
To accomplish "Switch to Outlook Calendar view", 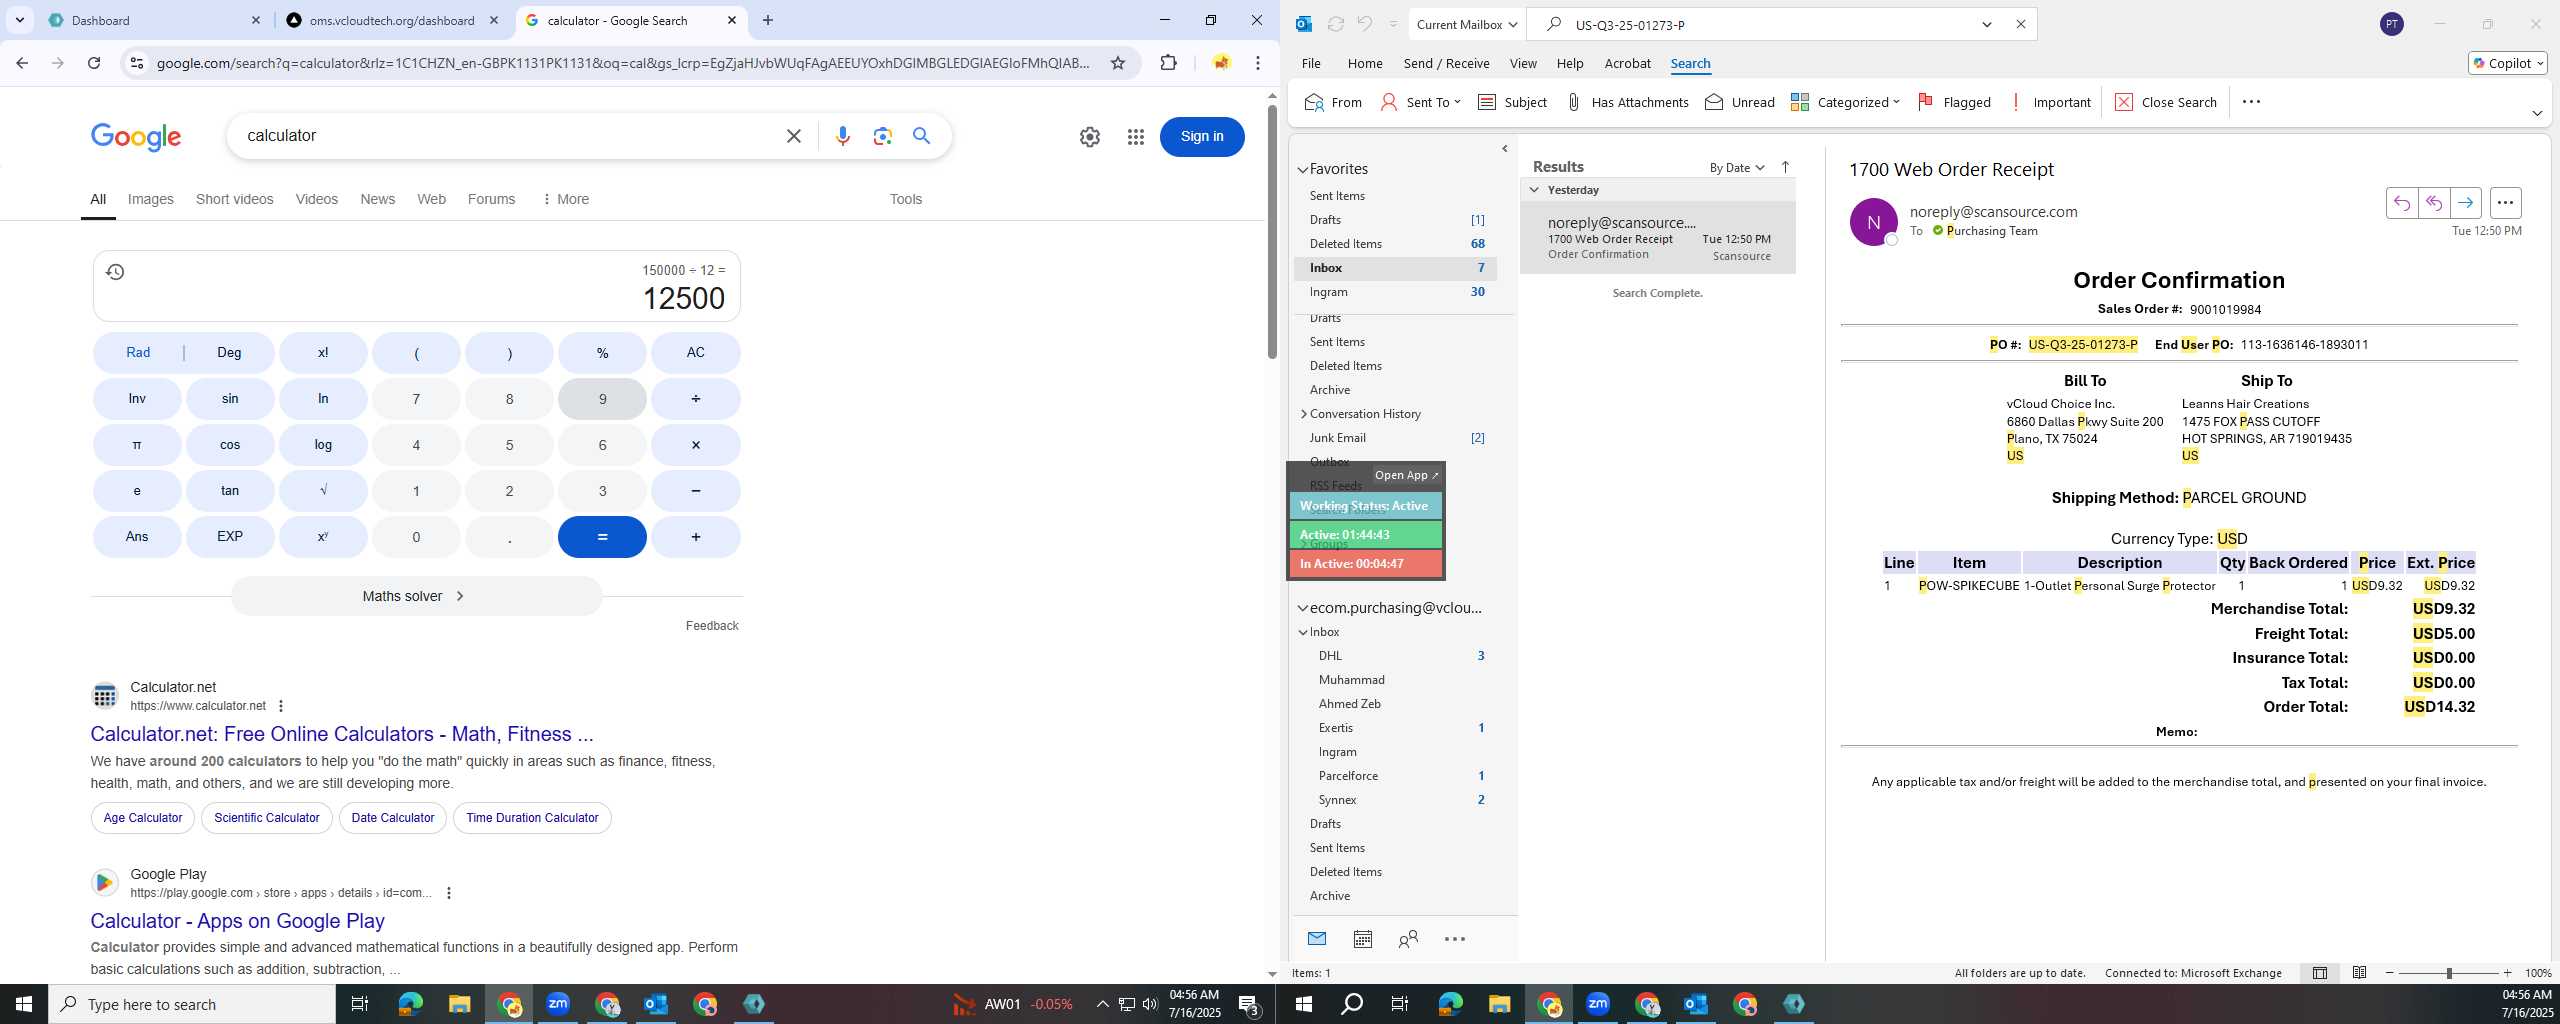I will point(1362,939).
